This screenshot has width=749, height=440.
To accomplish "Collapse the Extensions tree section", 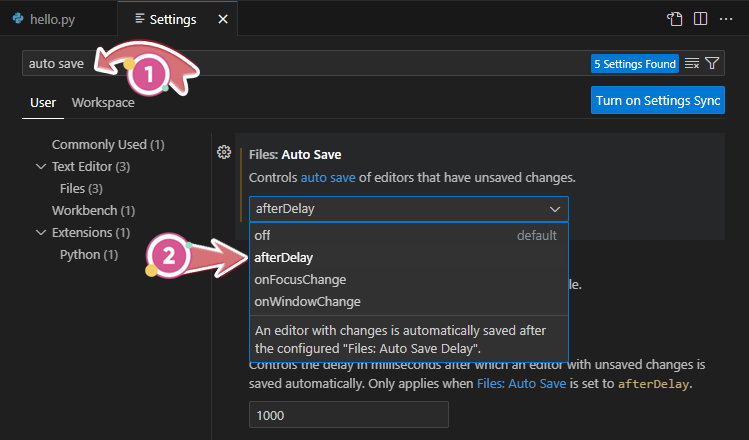I will pos(41,233).
